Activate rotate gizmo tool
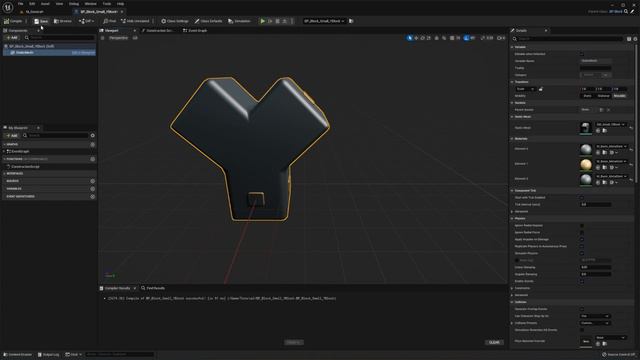This screenshot has width=640, height=360. (422, 38)
